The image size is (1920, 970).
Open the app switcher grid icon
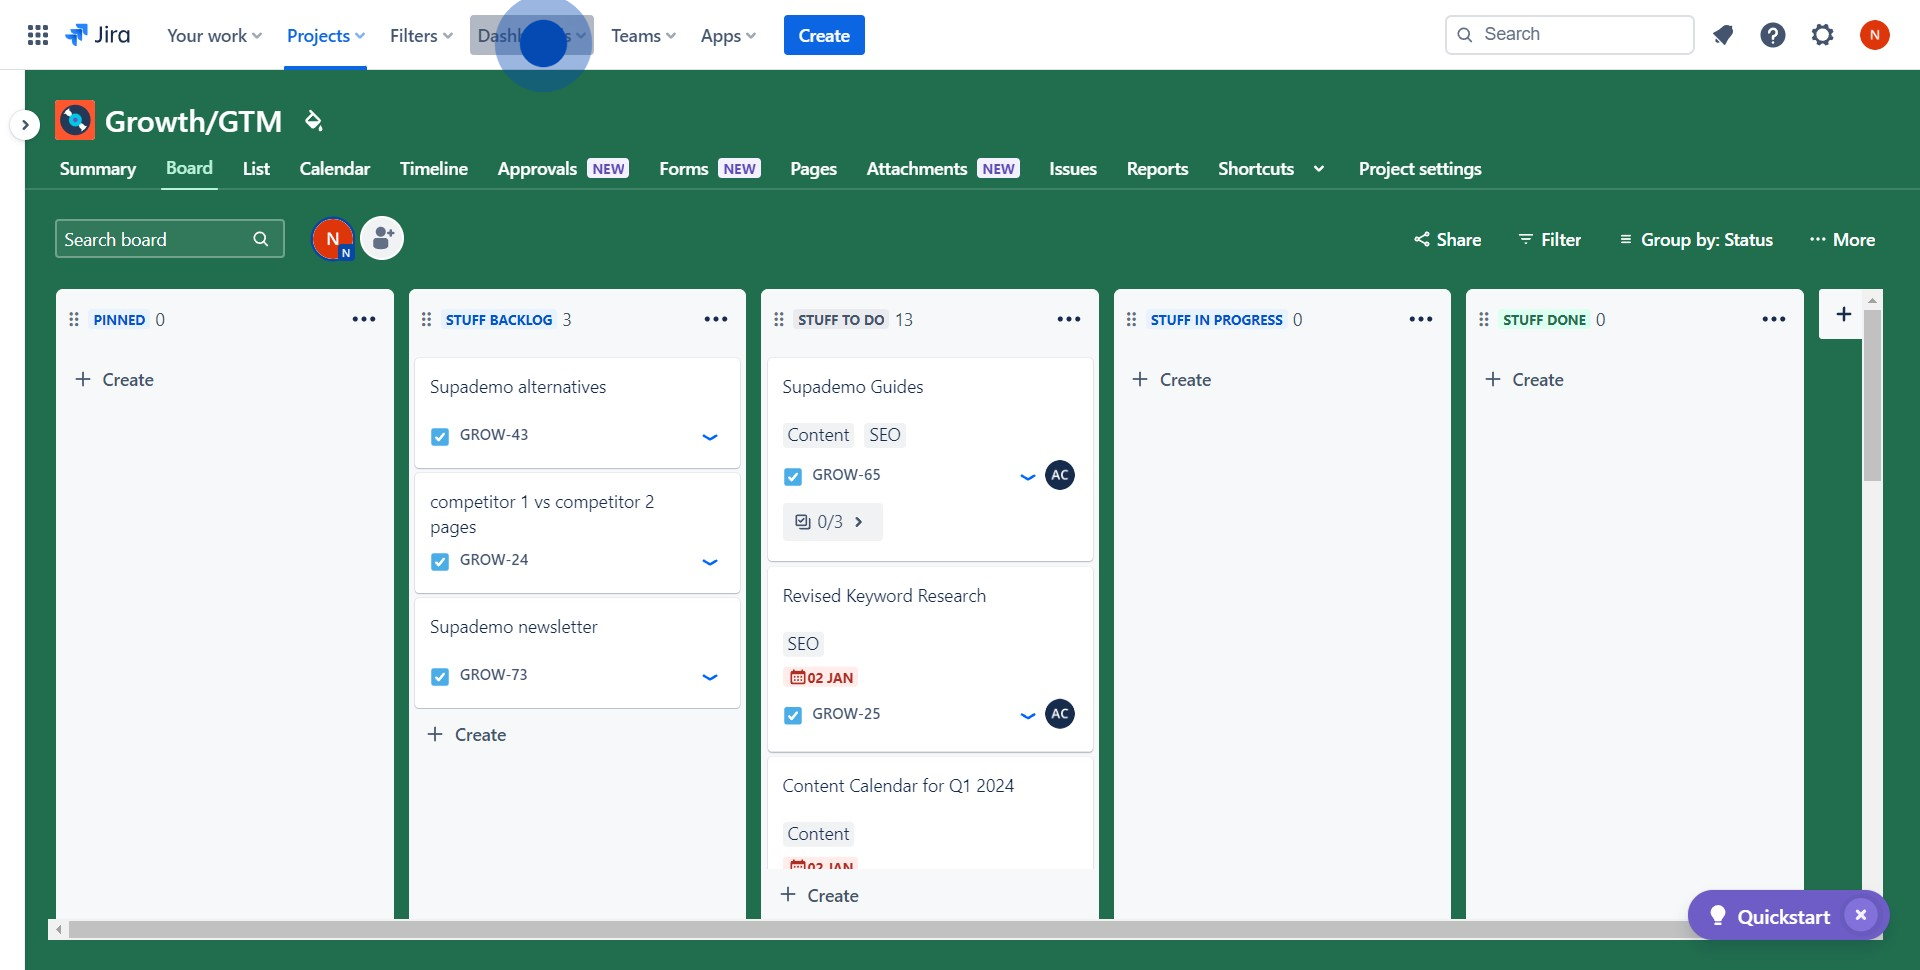click(38, 35)
